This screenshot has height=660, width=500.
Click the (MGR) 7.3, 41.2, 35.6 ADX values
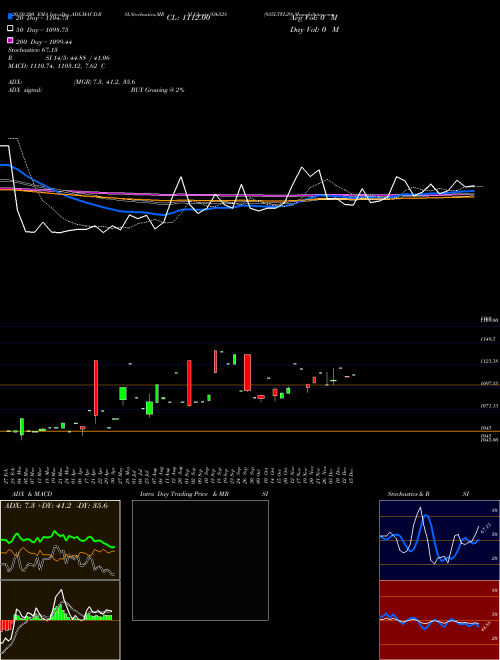coord(104,82)
